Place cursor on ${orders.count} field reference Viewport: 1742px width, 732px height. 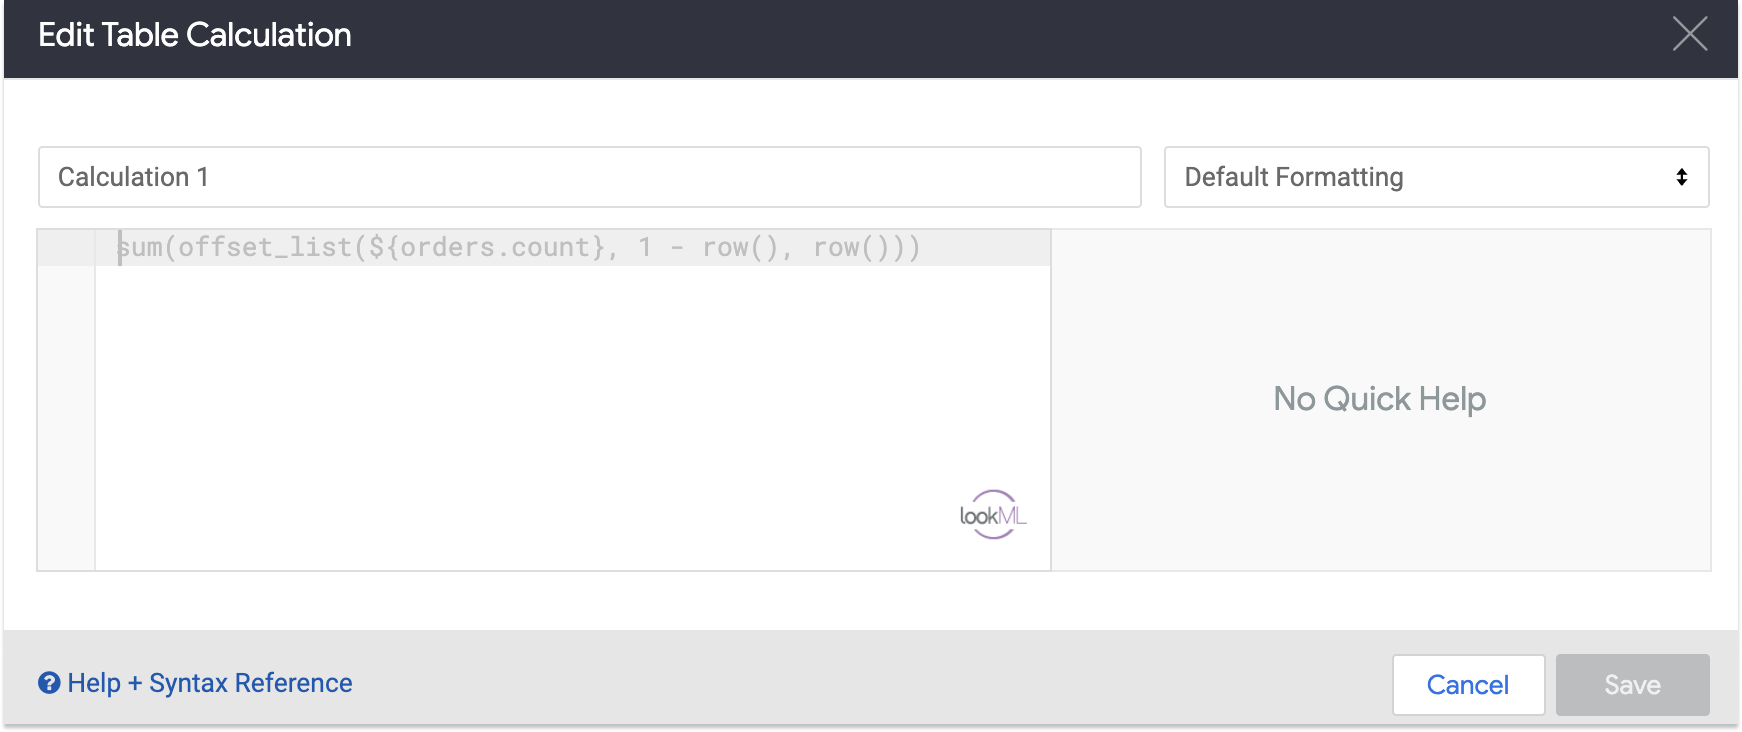[486, 247]
